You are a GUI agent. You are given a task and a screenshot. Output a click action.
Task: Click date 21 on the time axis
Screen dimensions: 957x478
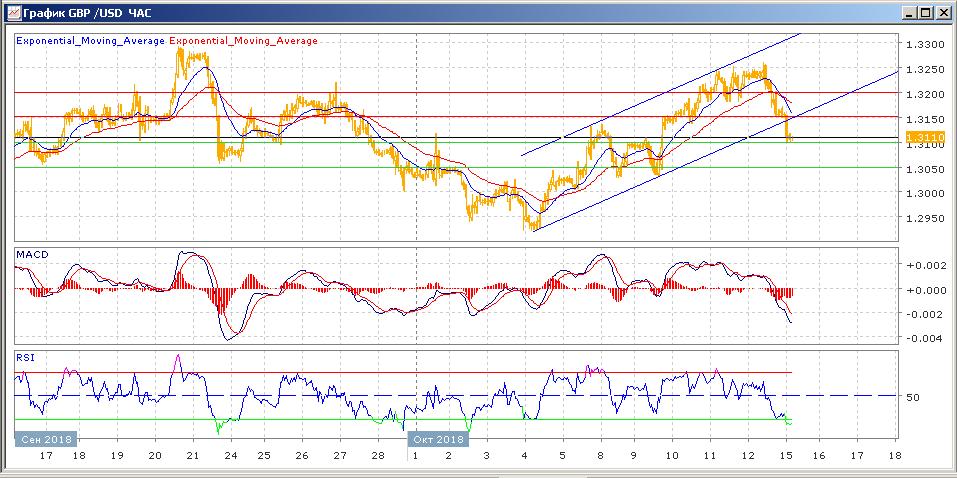[191, 454]
